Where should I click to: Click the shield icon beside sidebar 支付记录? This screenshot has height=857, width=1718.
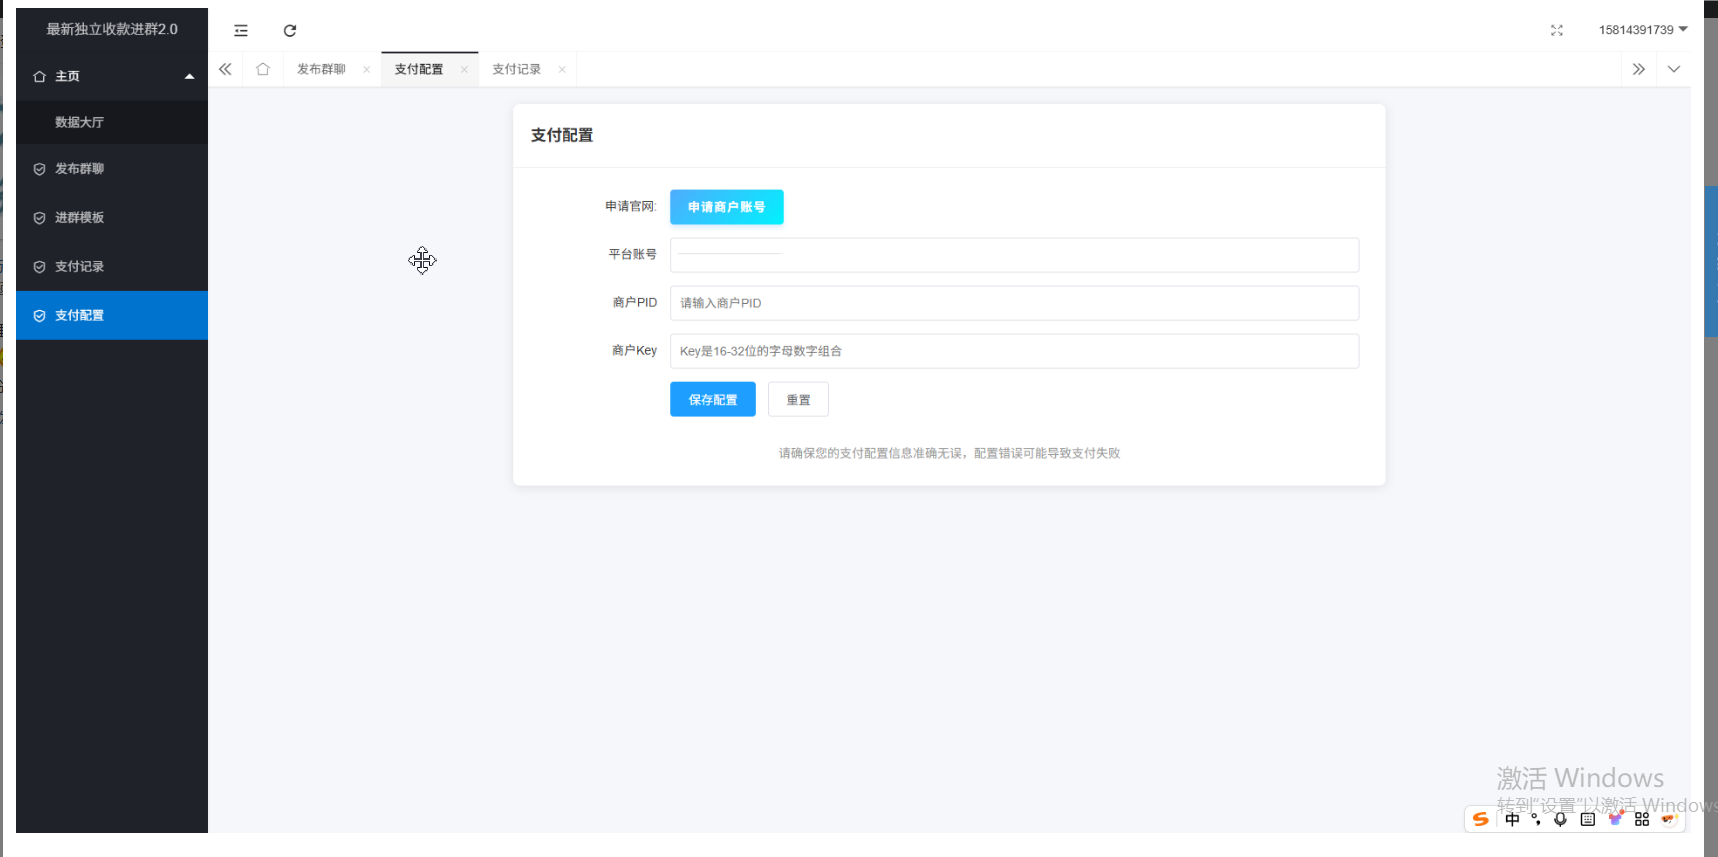point(40,267)
